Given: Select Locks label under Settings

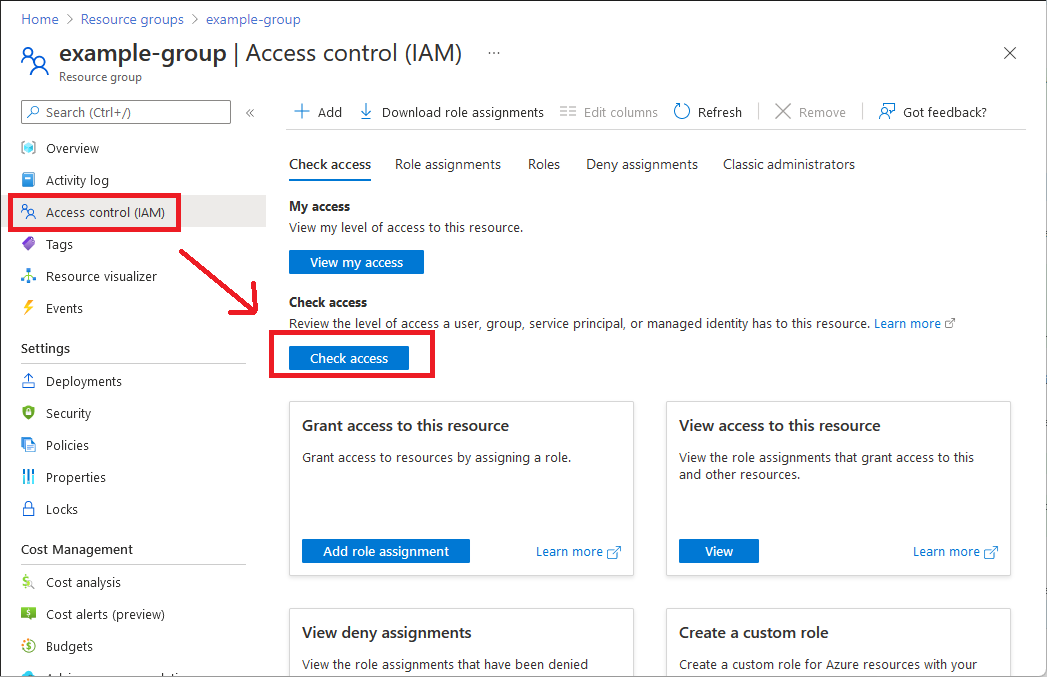Looking at the screenshot, I should tap(61, 509).
